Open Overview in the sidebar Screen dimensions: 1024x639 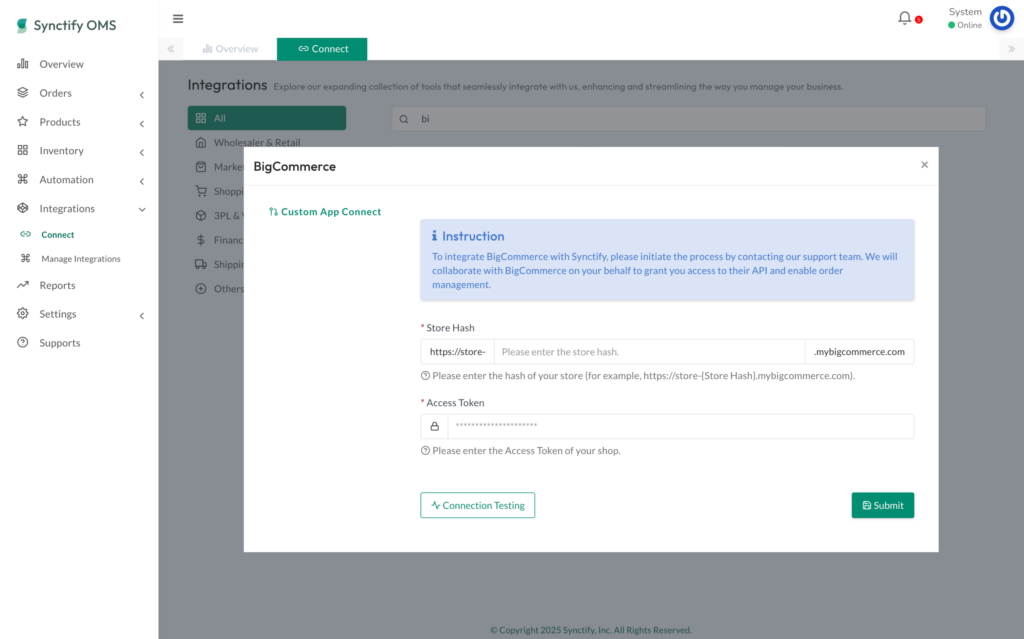coord(61,64)
